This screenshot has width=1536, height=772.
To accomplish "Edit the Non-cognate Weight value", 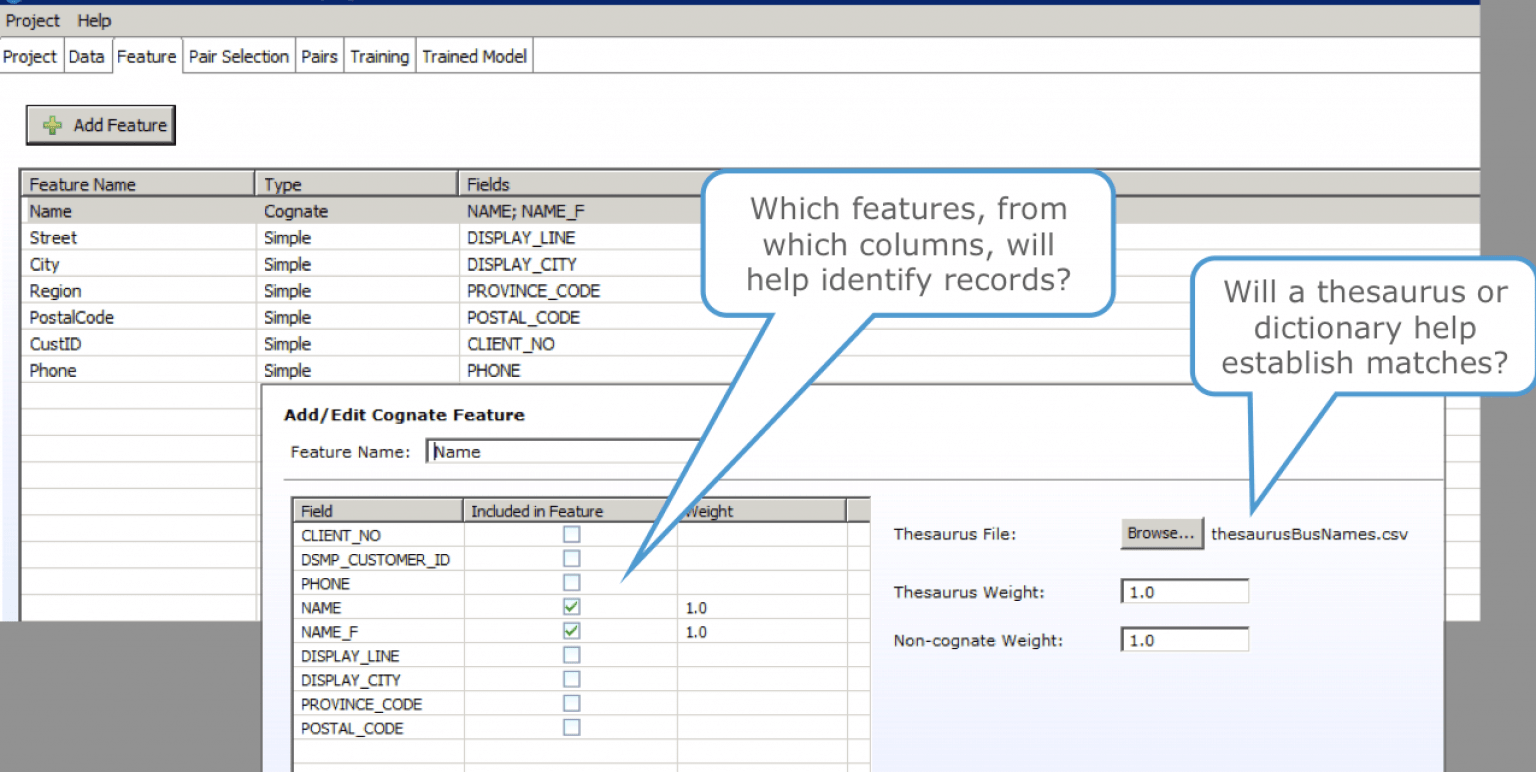I will pos(1184,639).
